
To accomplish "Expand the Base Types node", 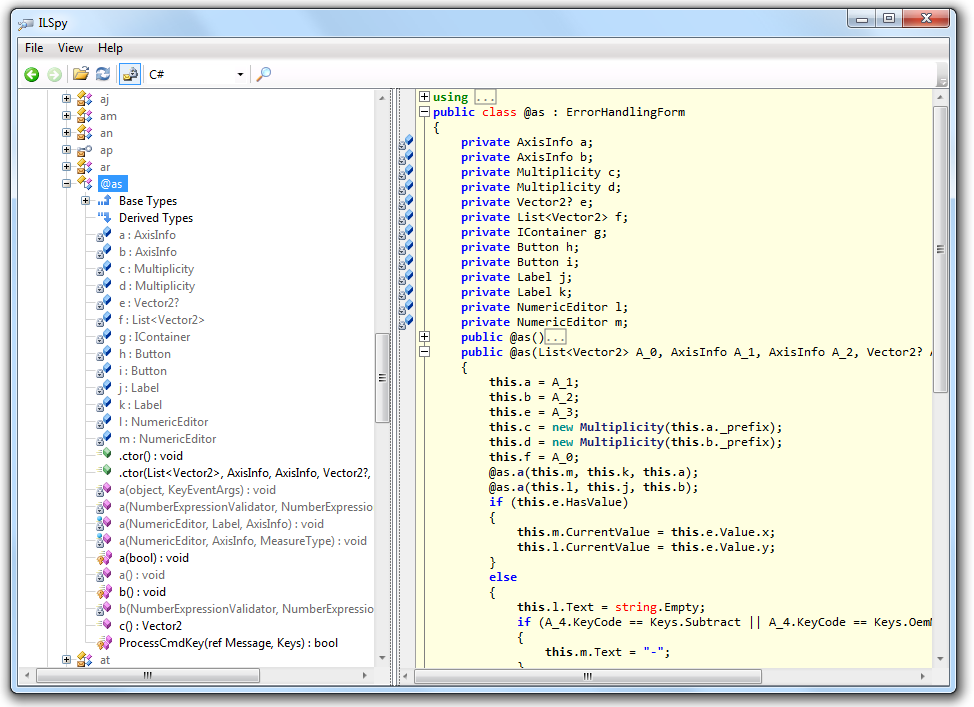I will click(86, 200).
